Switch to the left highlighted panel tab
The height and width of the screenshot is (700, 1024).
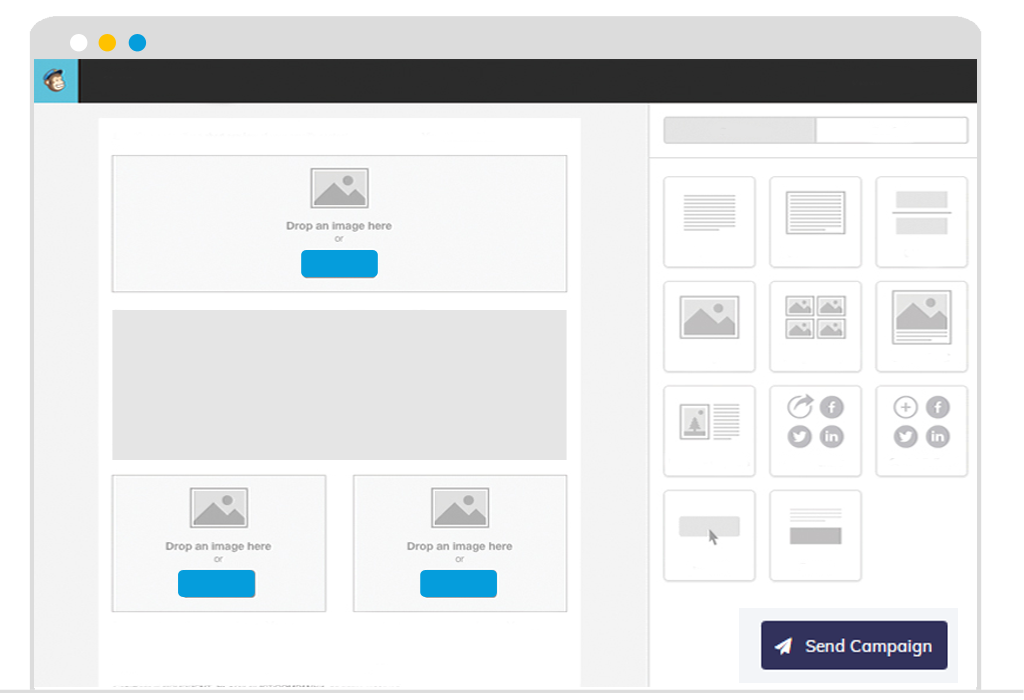pos(740,130)
